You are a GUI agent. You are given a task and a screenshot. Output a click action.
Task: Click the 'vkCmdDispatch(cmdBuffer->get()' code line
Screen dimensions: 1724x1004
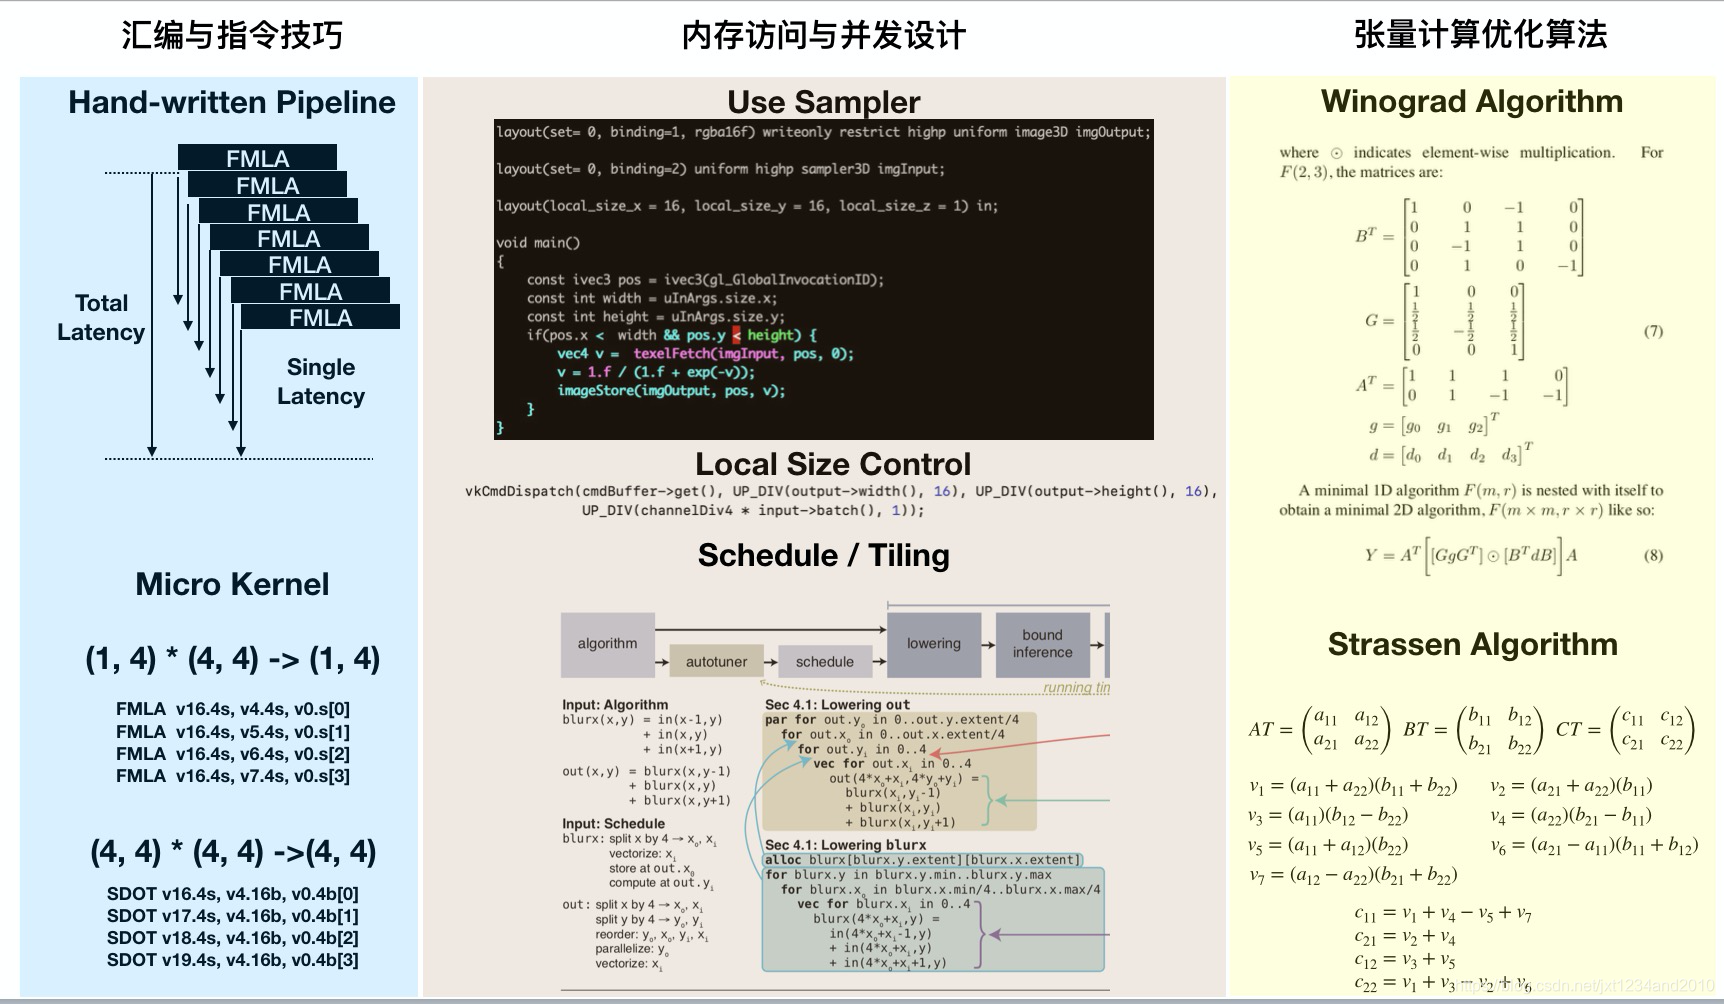(x=841, y=491)
